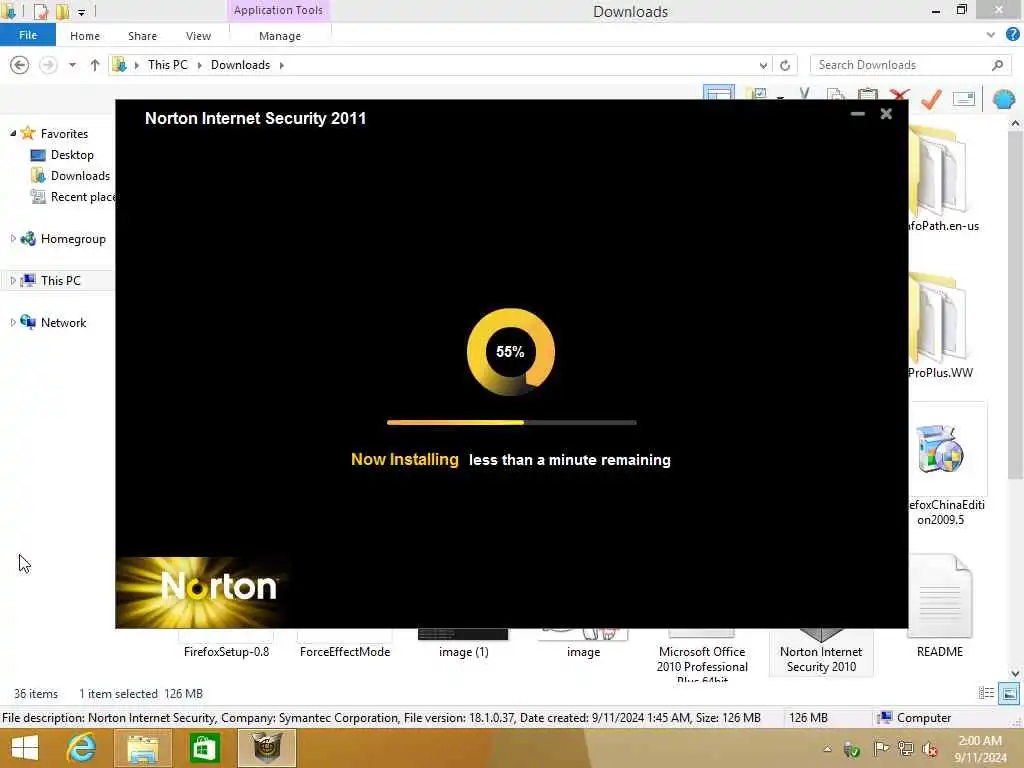Image resolution: width=1024 pixels, height=768 pixels.
Task: Open the Windows Start button
Action: (x=25, y=748)
